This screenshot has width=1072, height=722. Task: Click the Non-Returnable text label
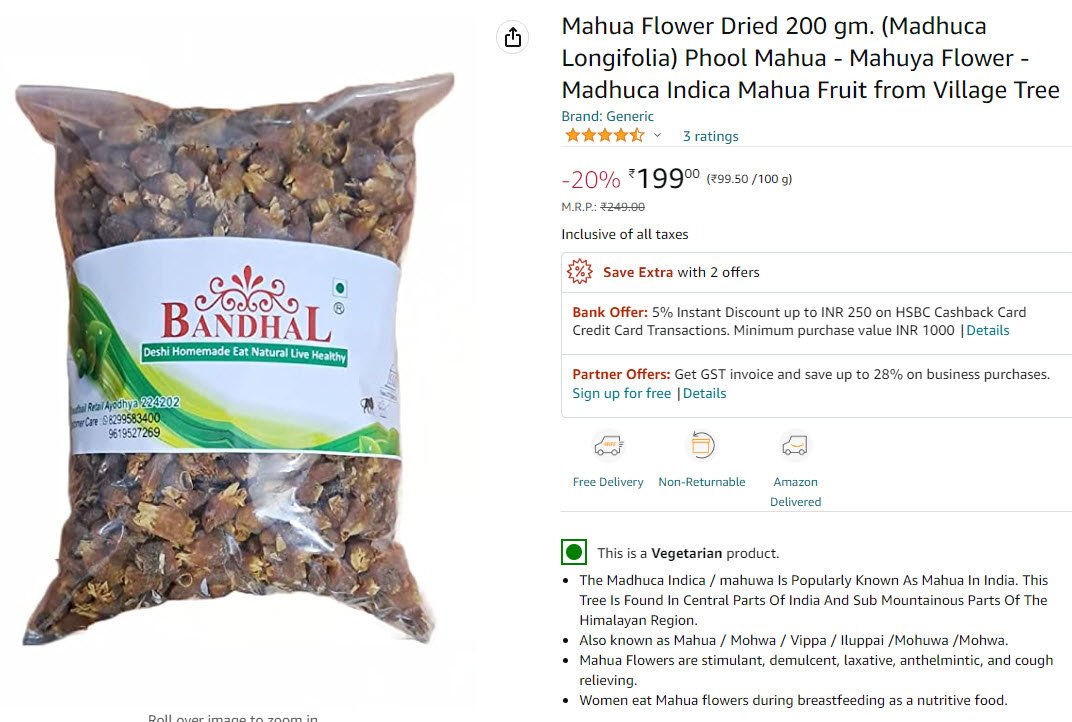(x=701, y=482)
